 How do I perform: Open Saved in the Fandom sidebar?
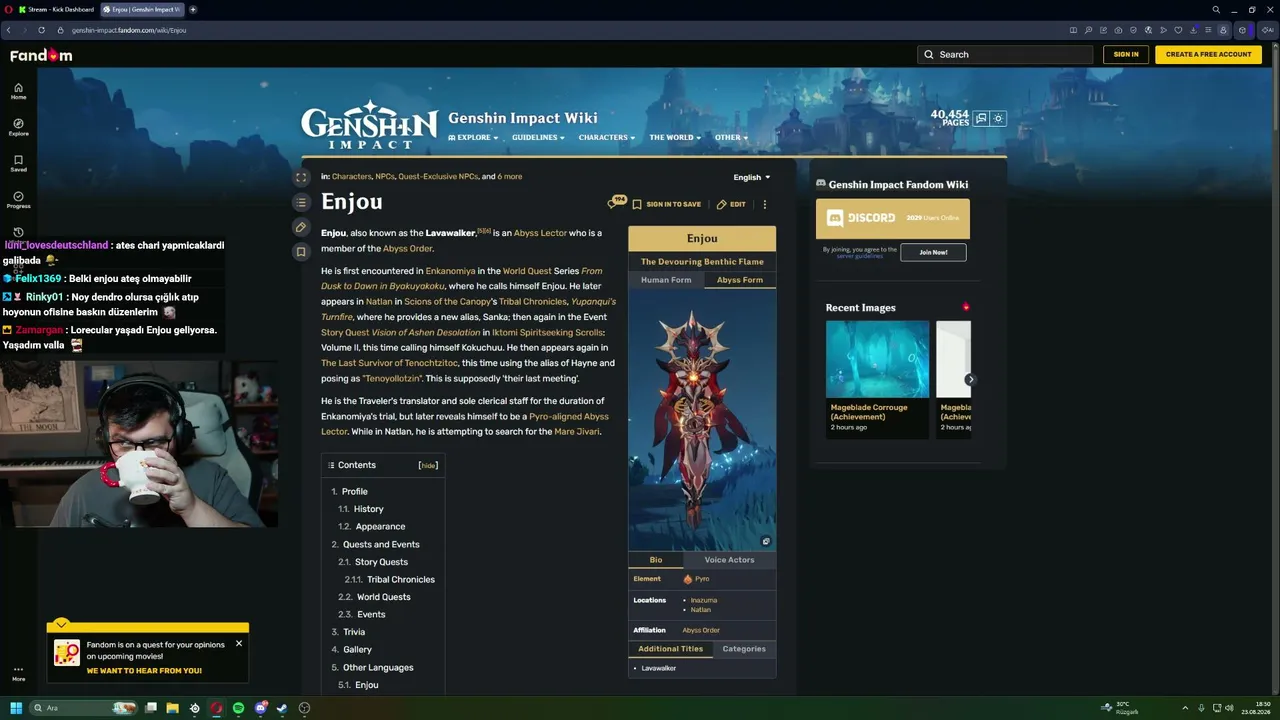coord(18,163)
